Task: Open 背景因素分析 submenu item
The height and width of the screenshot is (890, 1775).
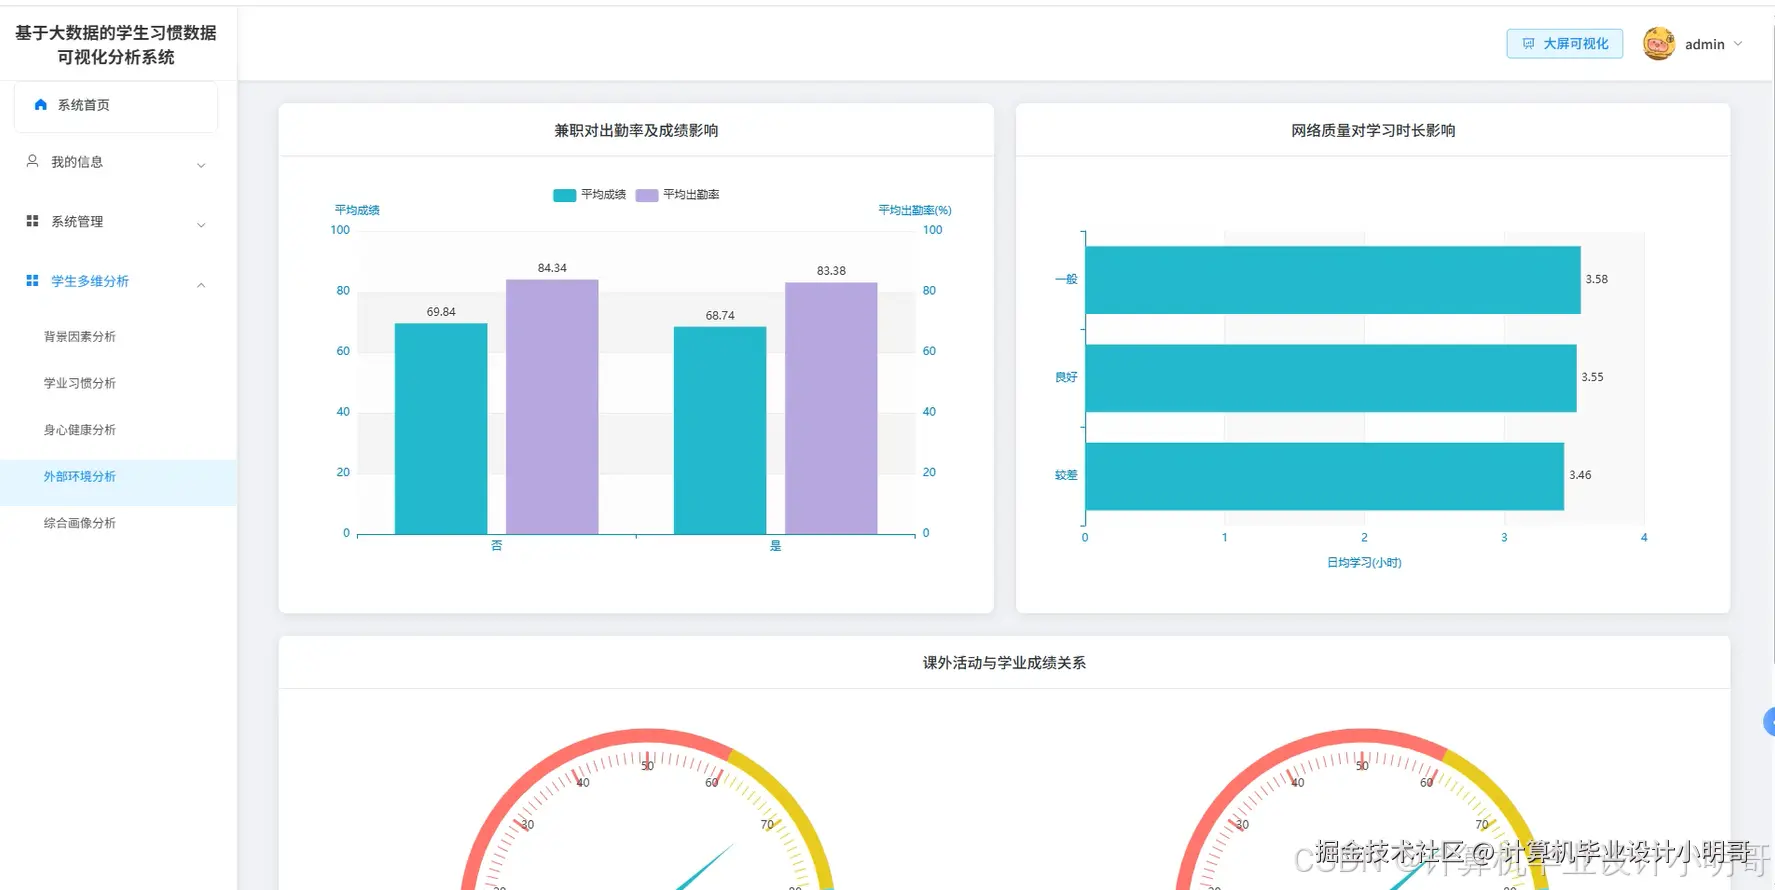Action: [x=80, y=336]
